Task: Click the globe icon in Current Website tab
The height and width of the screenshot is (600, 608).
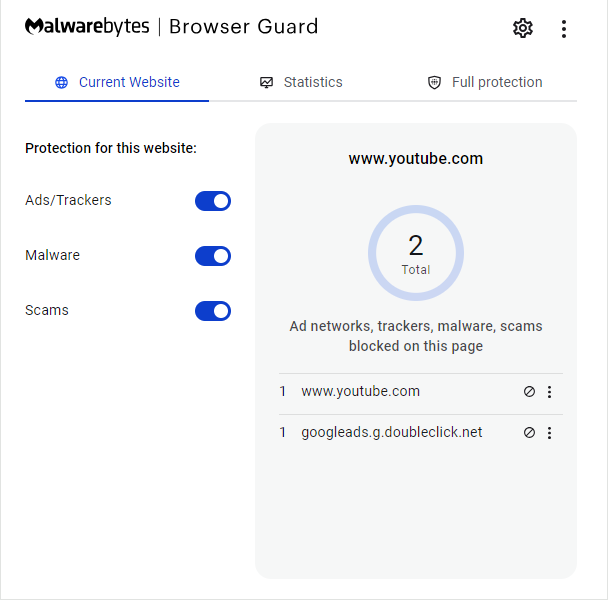Action: [x=61, y=82]
